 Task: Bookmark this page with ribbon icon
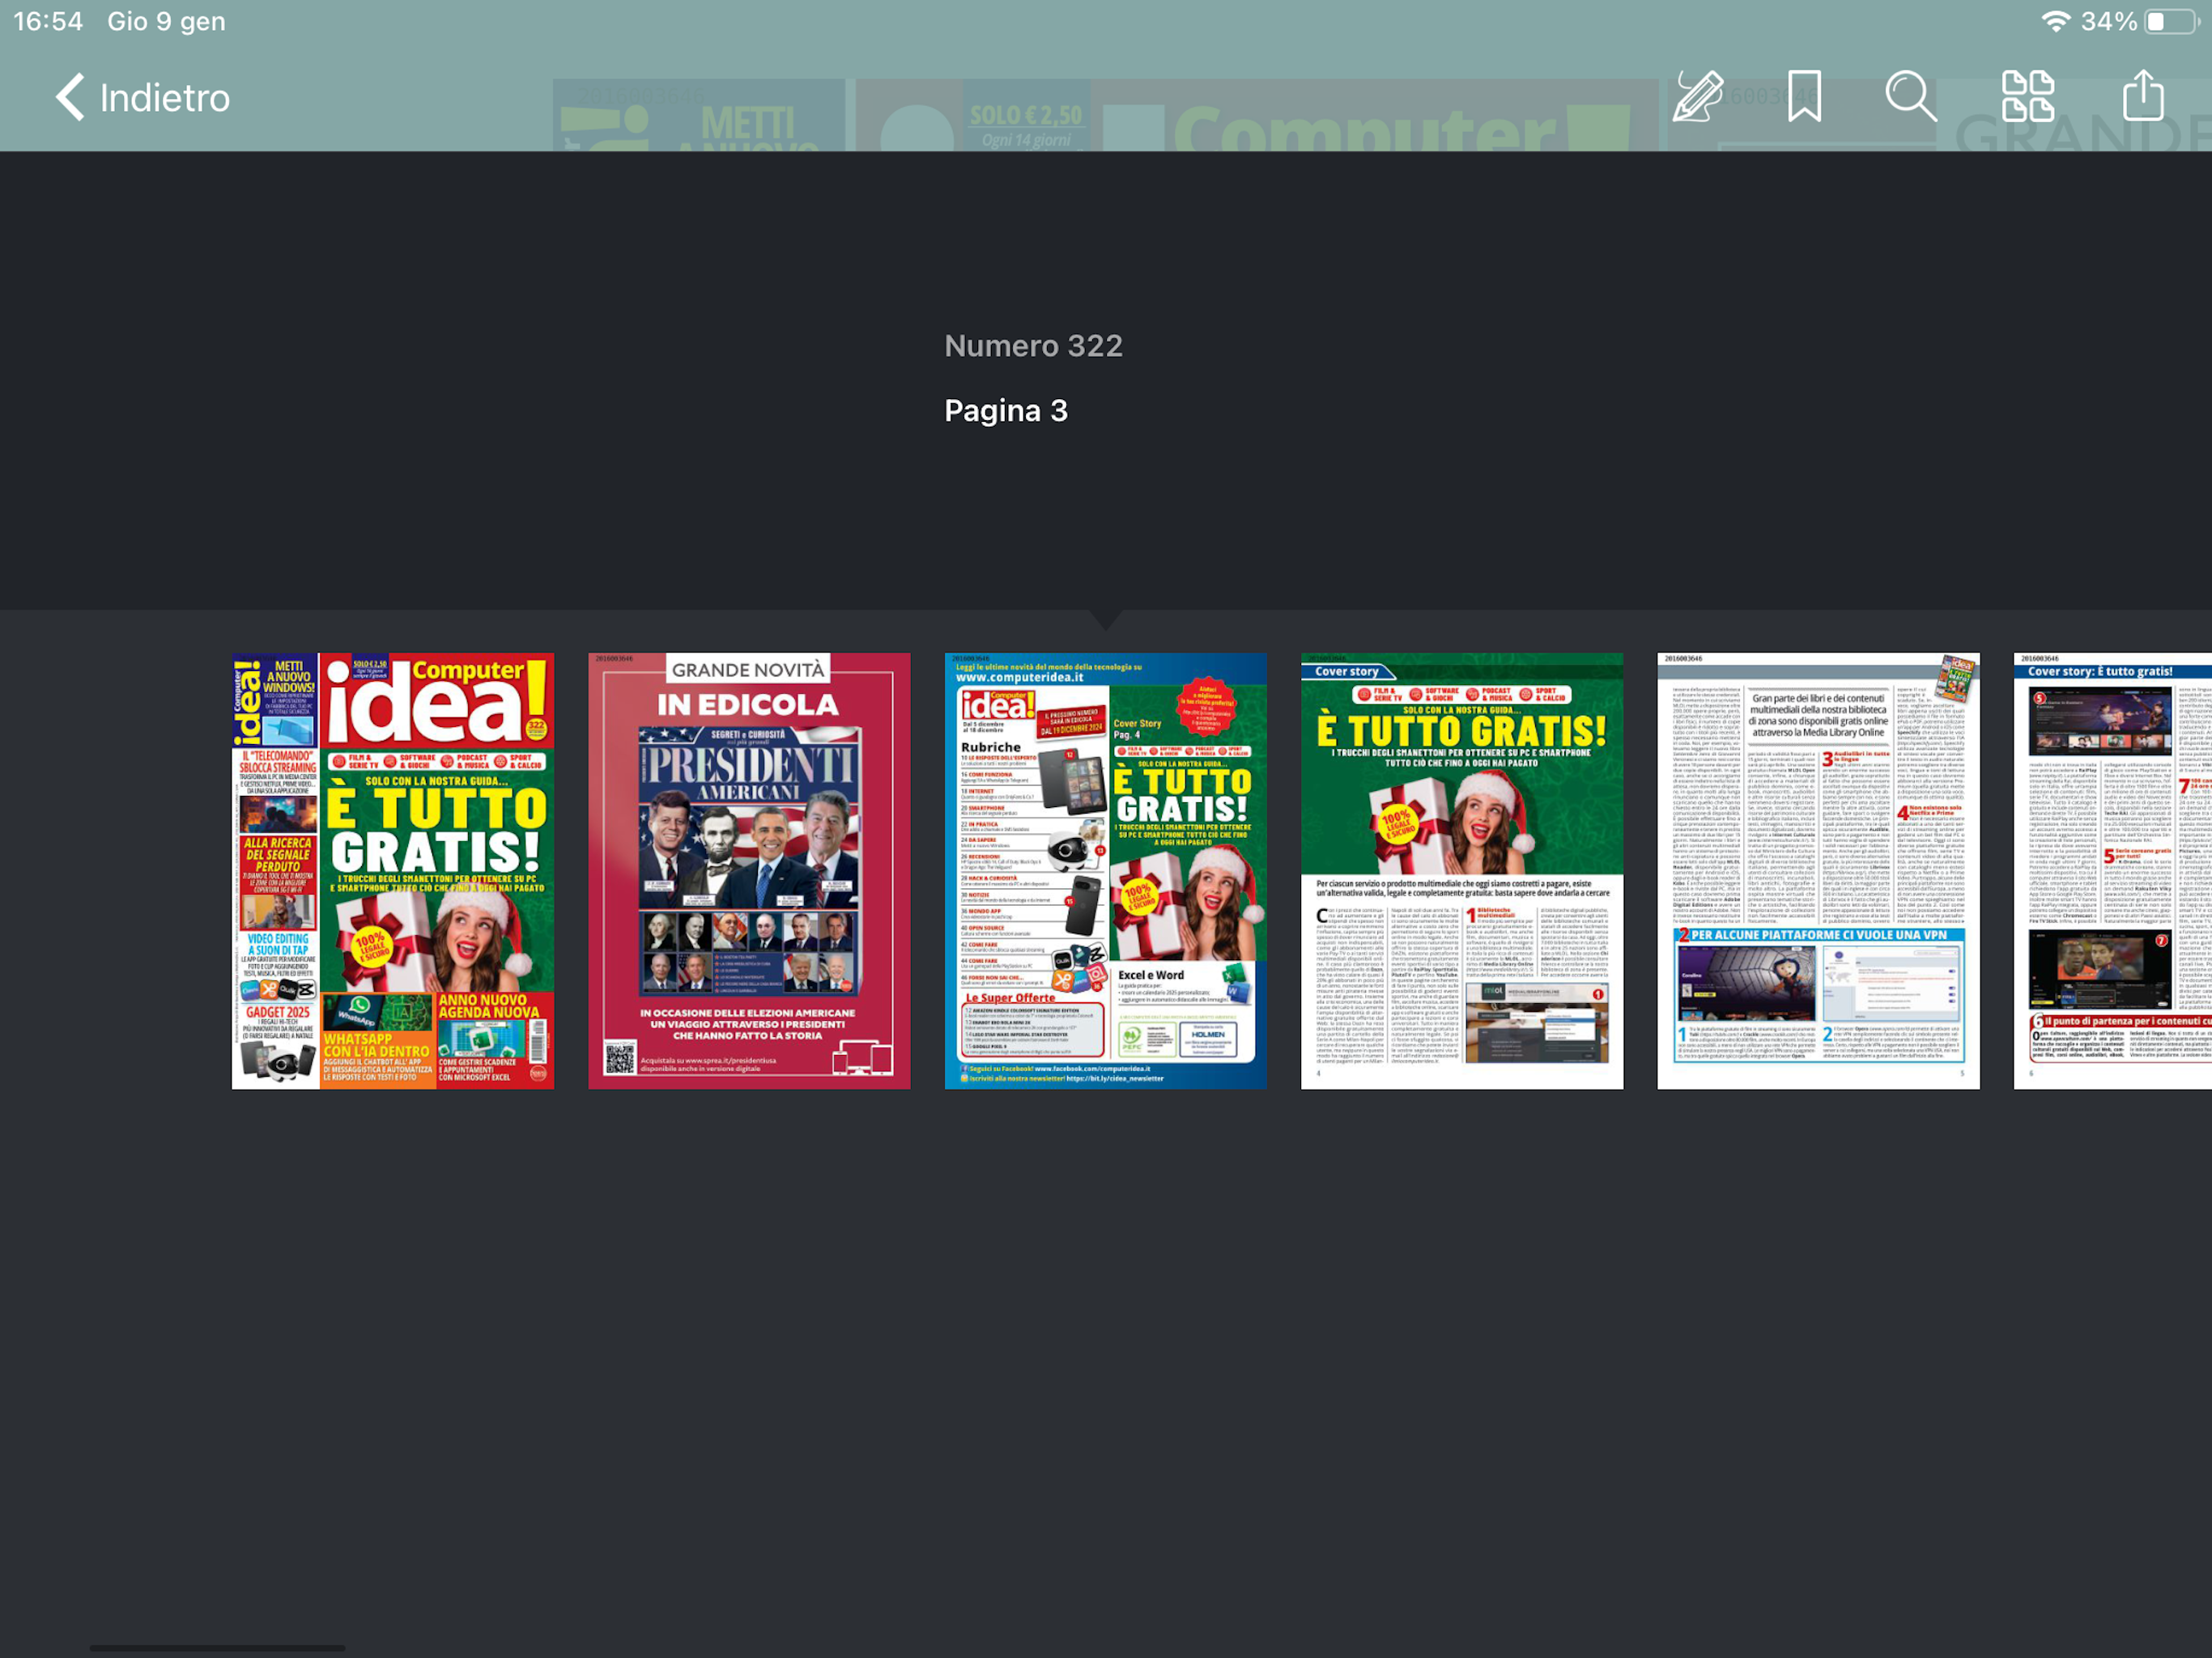[1804, 97]
